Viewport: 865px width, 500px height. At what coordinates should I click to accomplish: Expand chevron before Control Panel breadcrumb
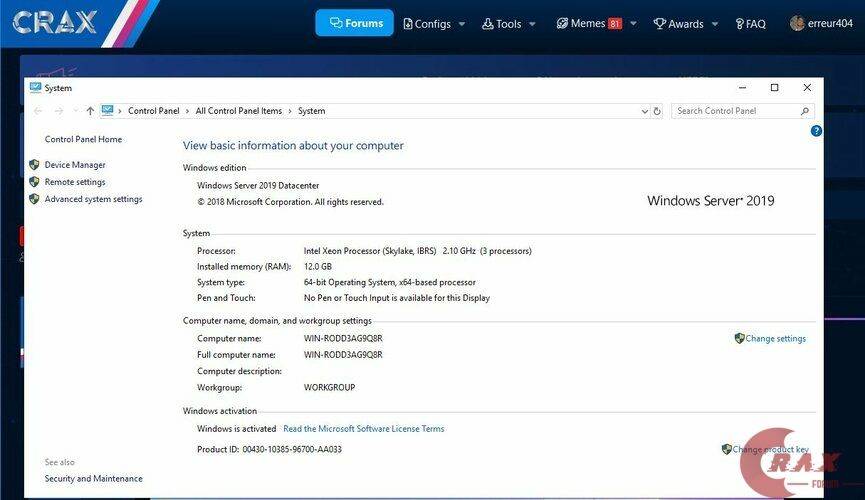(120, 111)
